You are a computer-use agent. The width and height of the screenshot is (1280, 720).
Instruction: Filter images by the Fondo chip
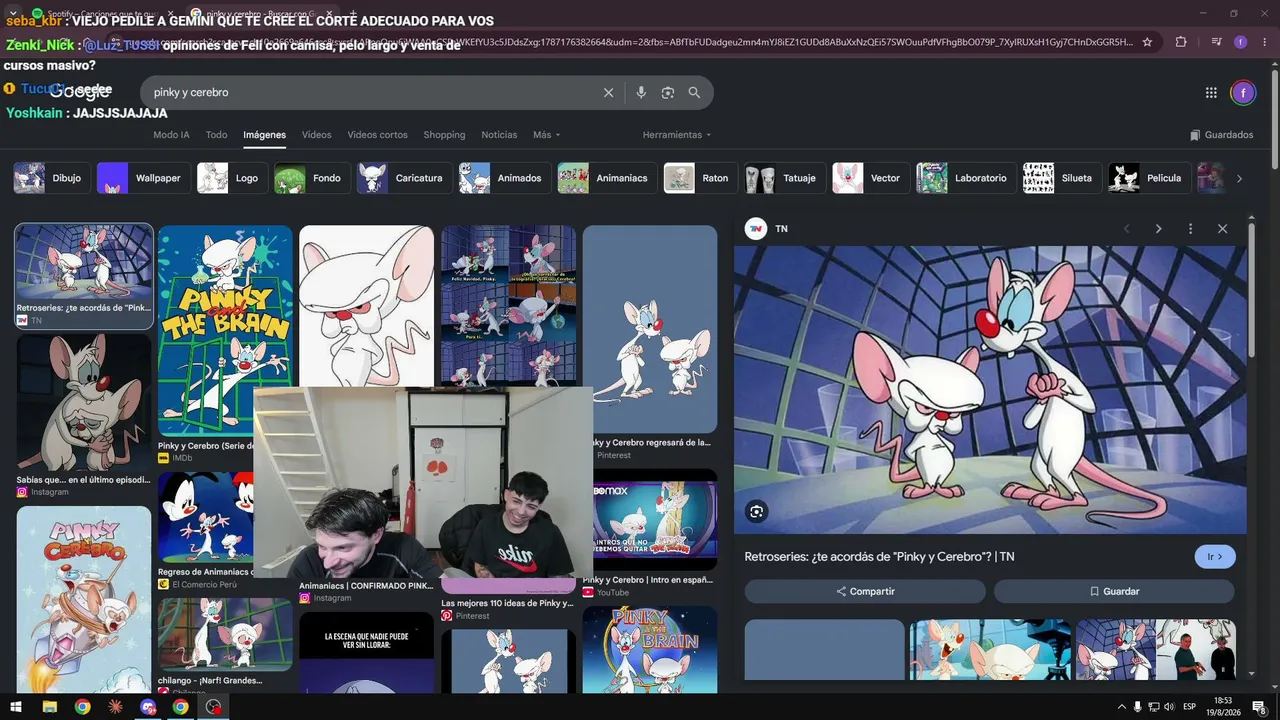click(311, 178)
